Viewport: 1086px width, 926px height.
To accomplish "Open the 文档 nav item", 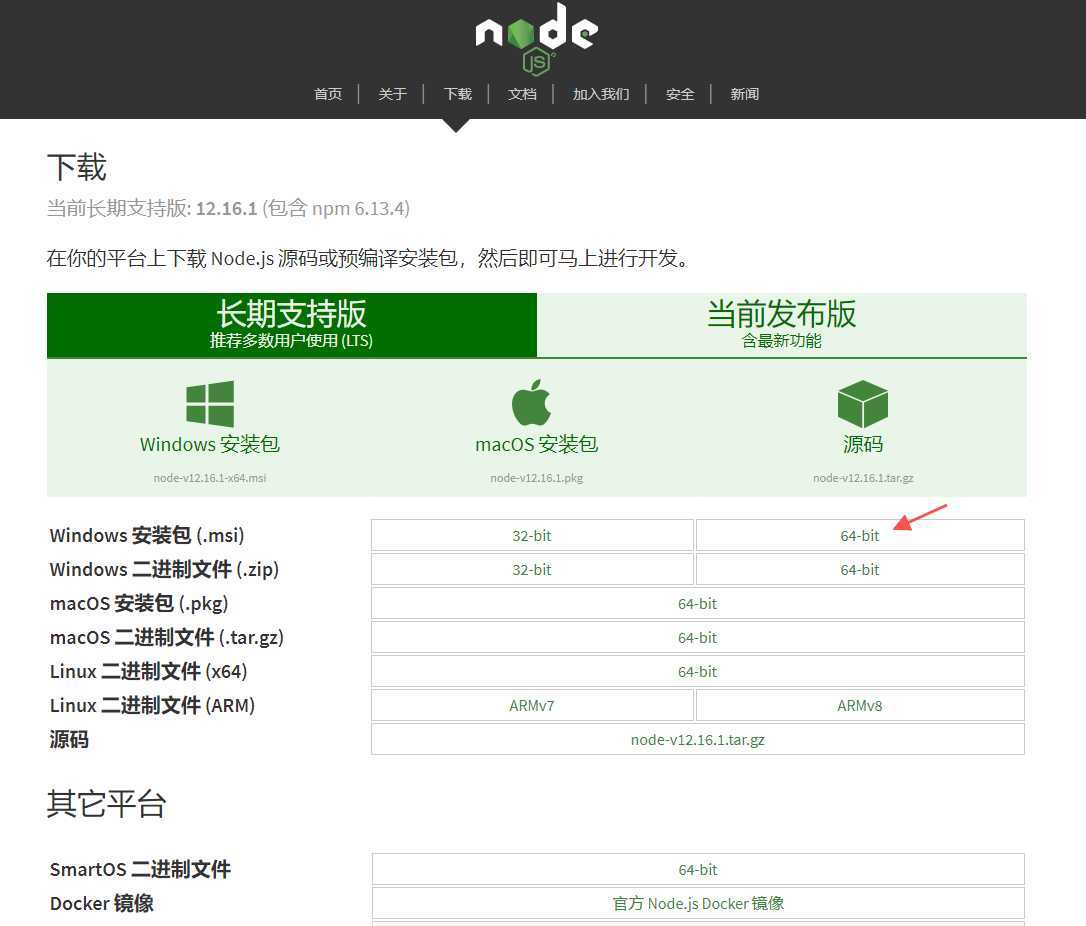I will [x=522, y=94].
